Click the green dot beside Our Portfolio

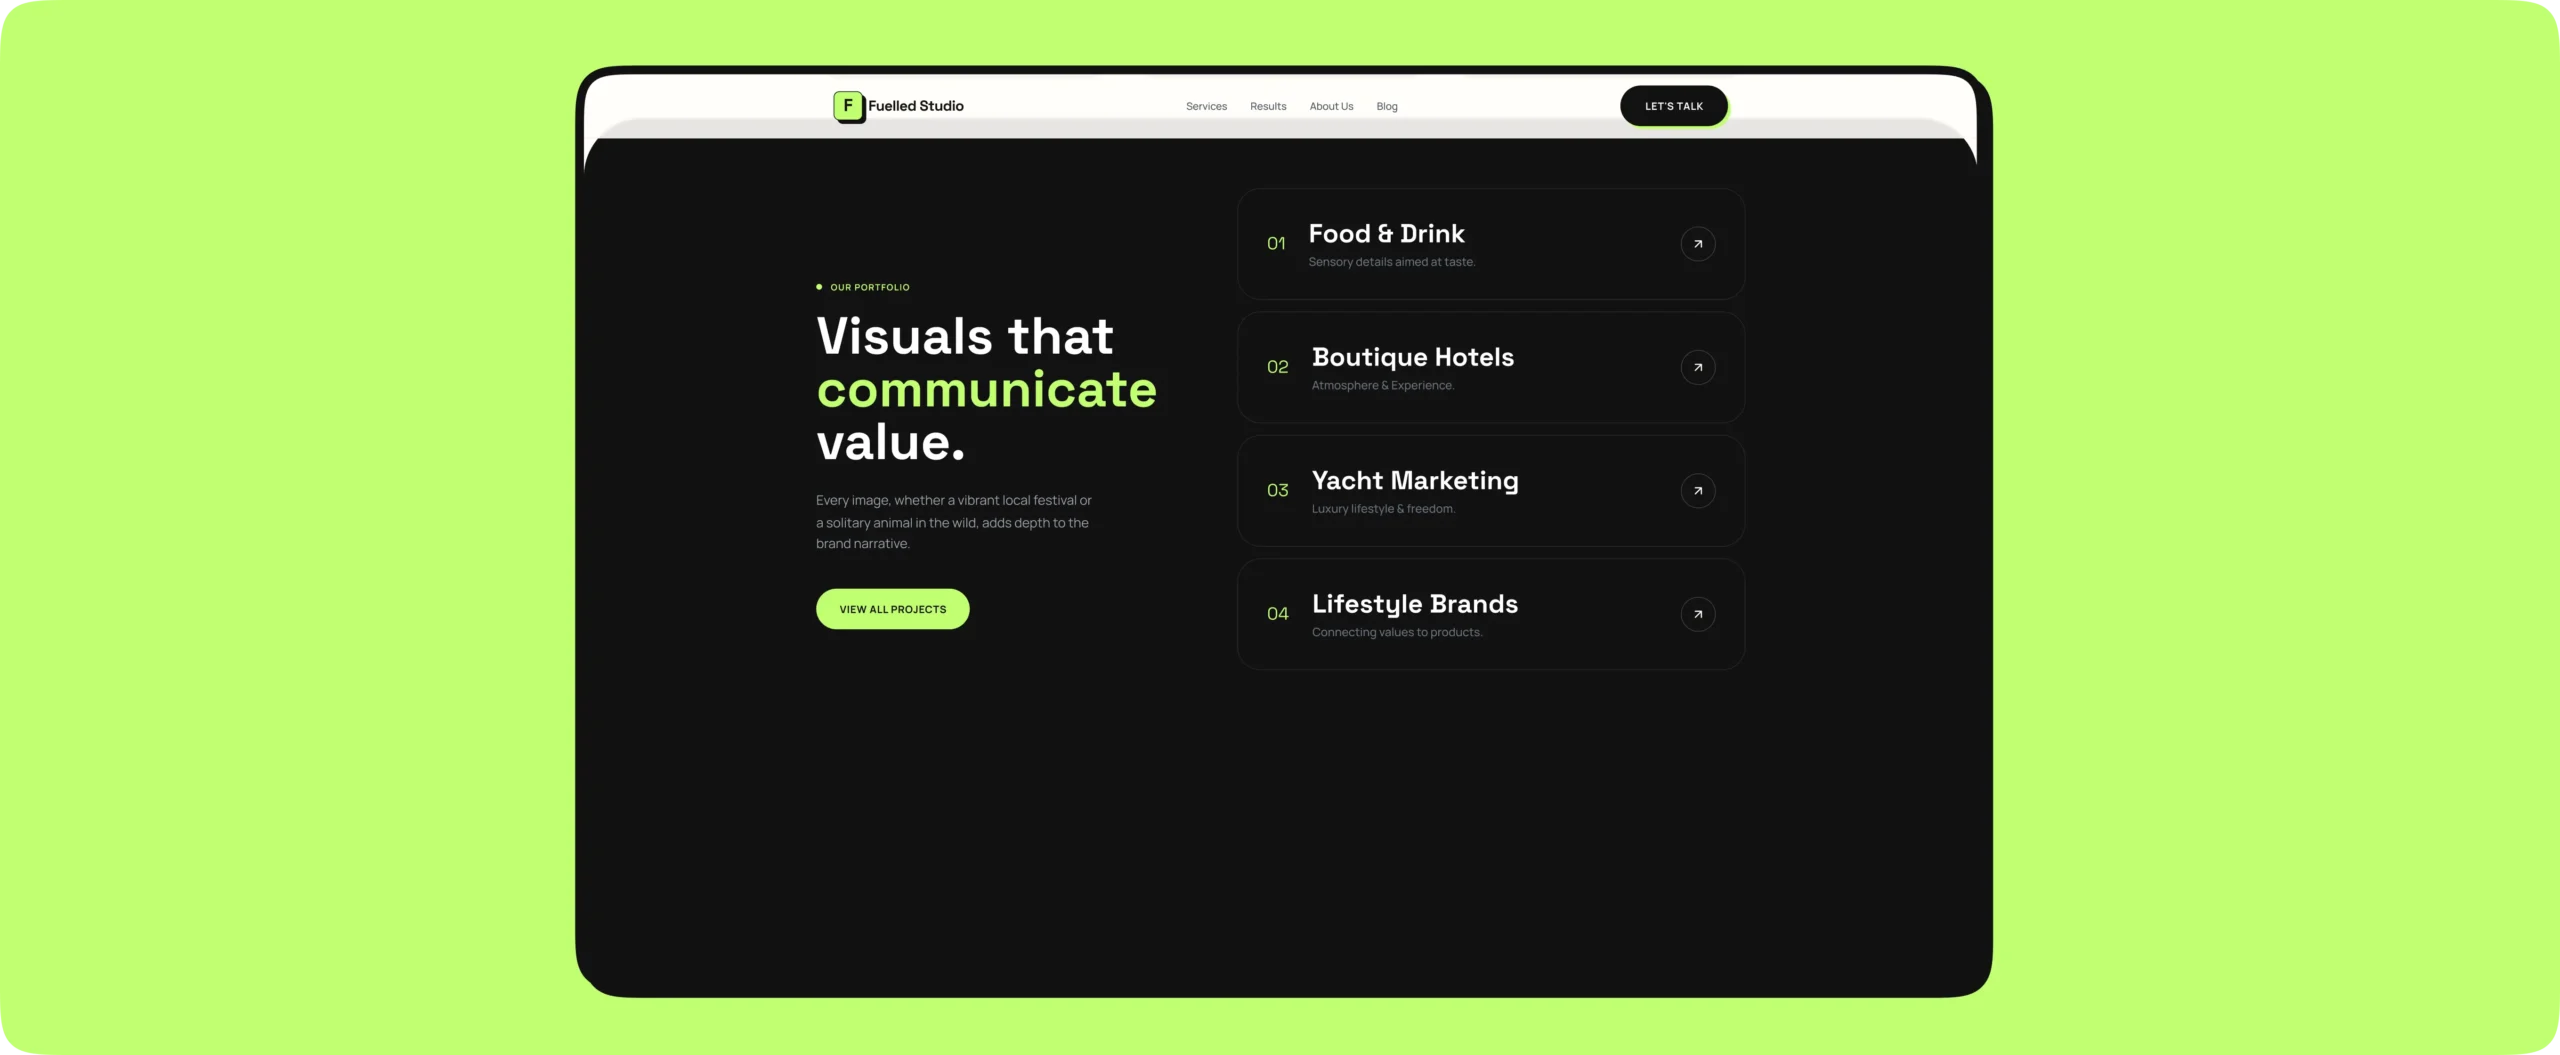coord(819,287)
